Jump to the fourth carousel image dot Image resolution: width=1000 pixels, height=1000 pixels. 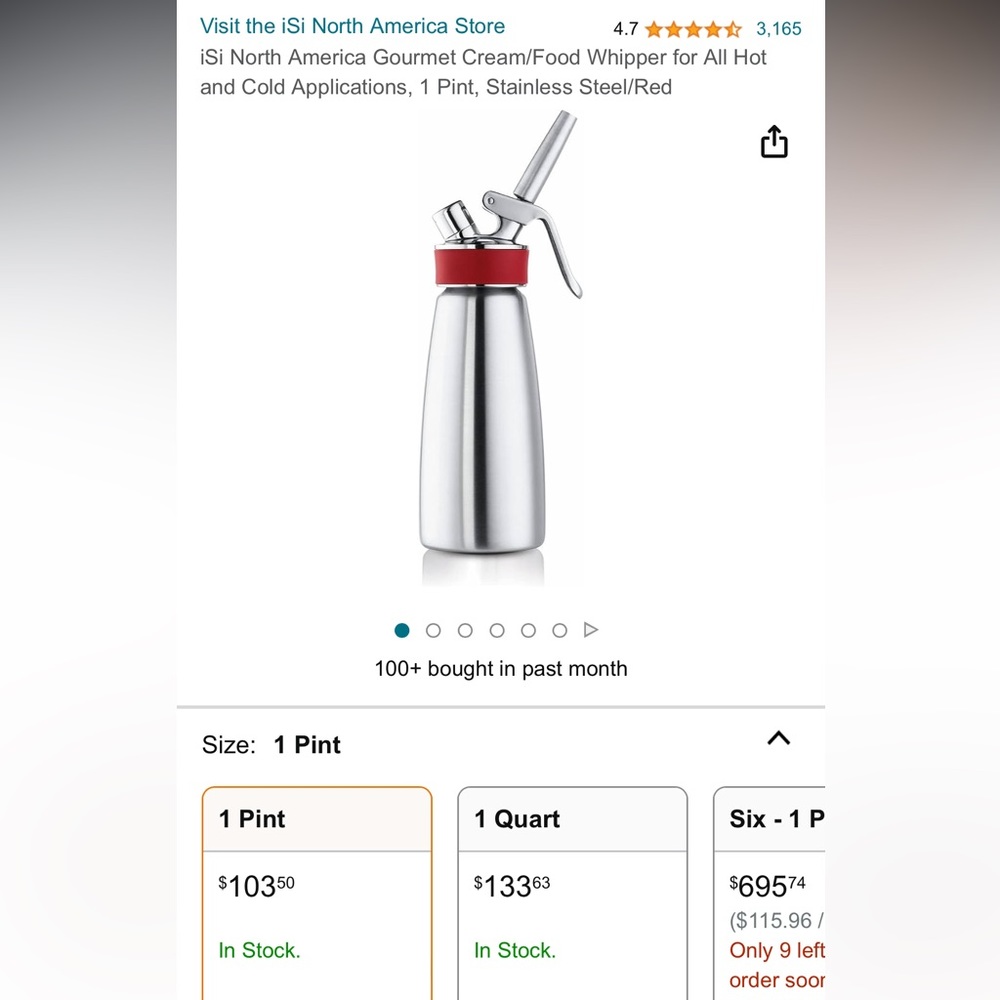point(497,630)
